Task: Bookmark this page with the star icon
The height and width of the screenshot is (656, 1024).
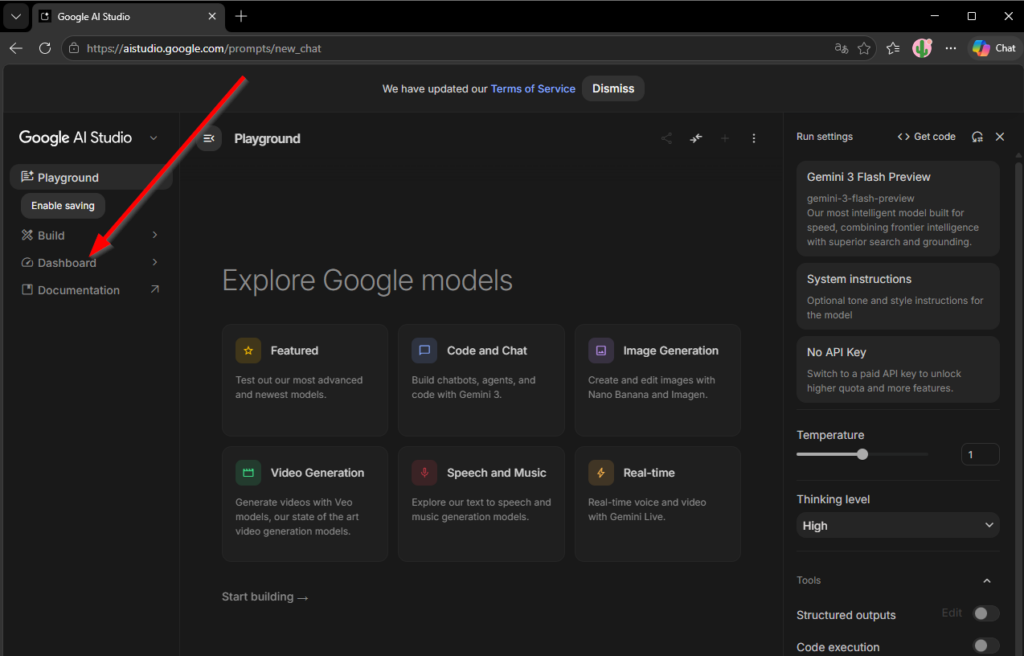Action: click(x=864, y=48)
